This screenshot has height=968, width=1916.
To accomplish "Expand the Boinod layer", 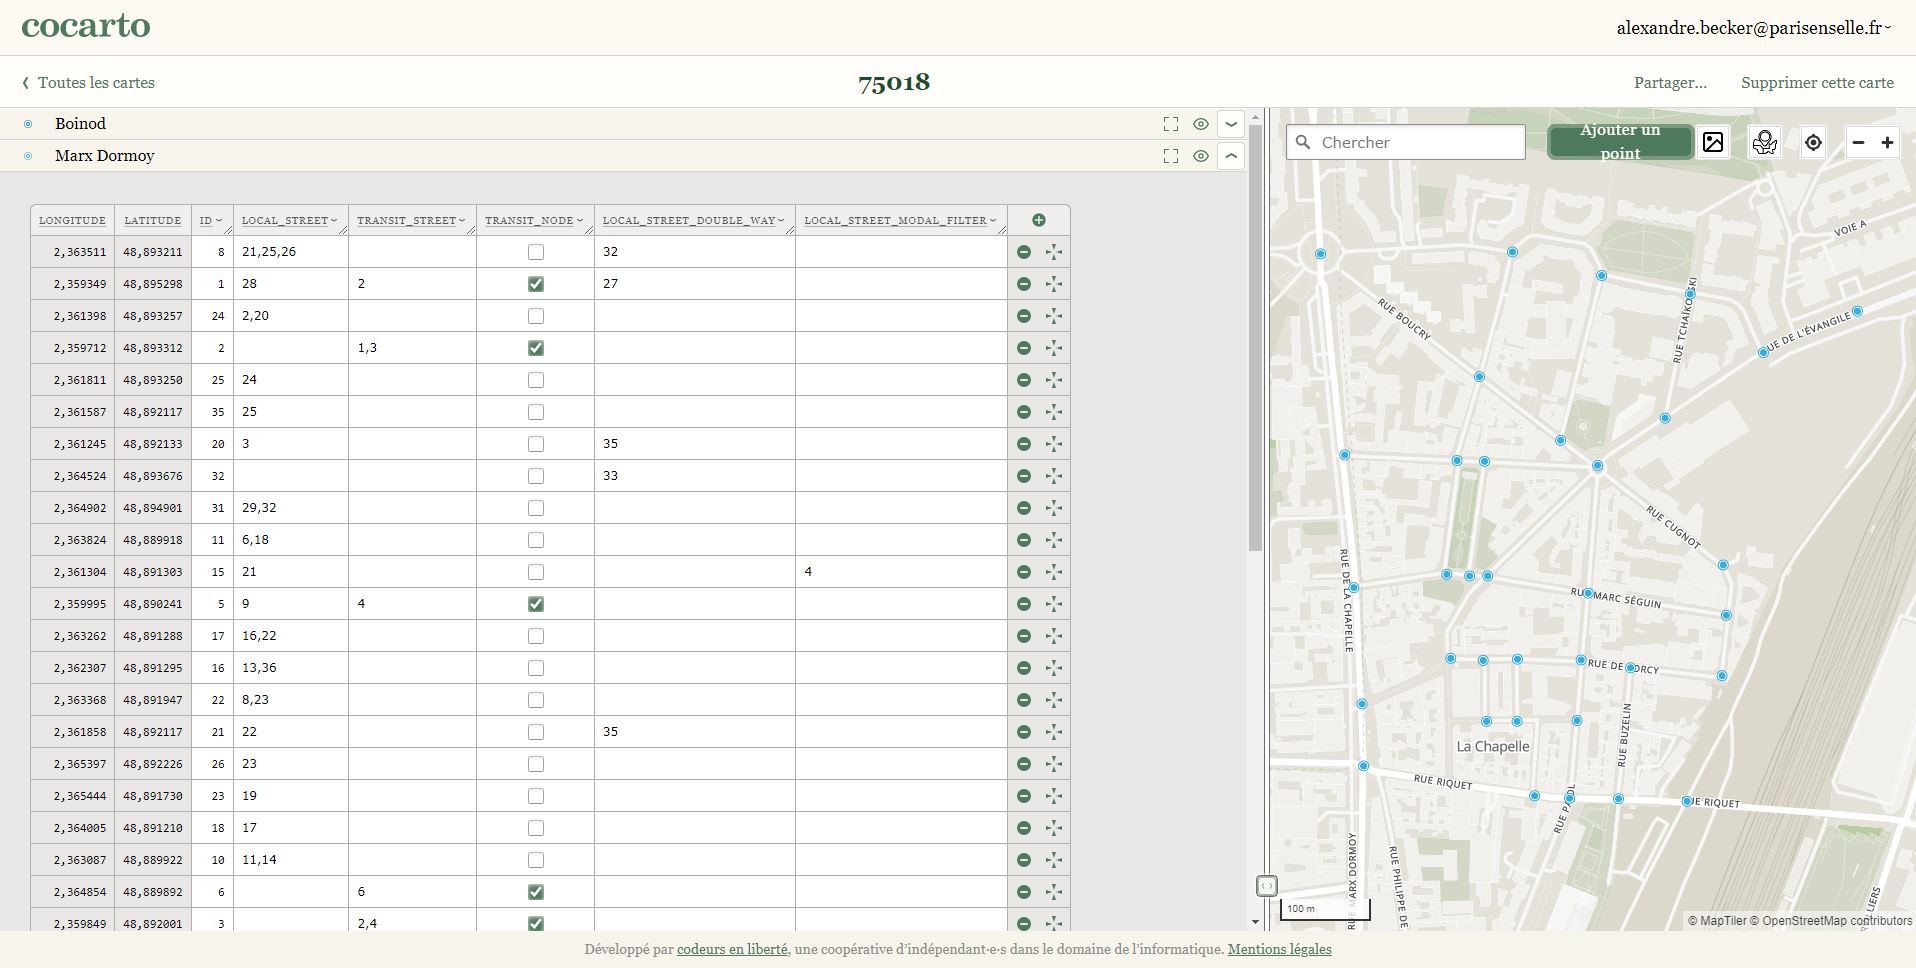I will pos(1231,124).
